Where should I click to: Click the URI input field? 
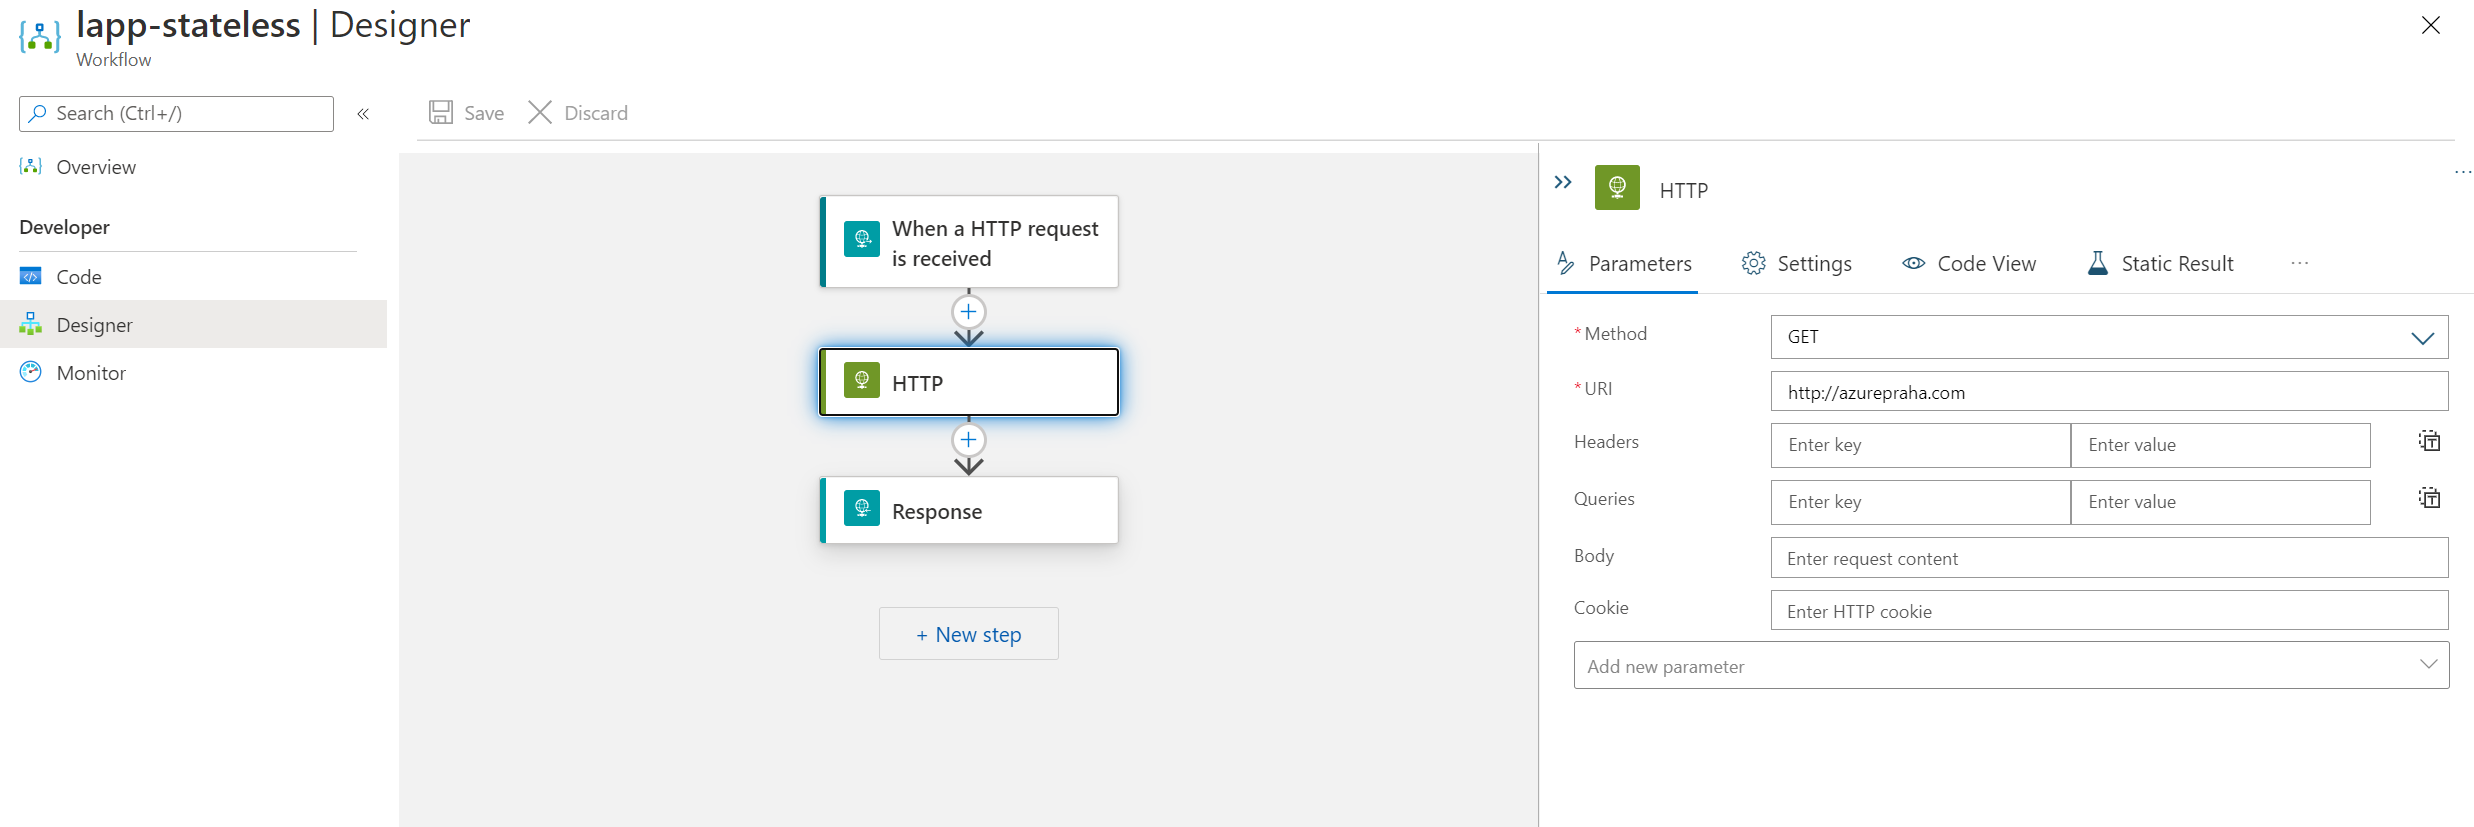(x=2108, y=392)
